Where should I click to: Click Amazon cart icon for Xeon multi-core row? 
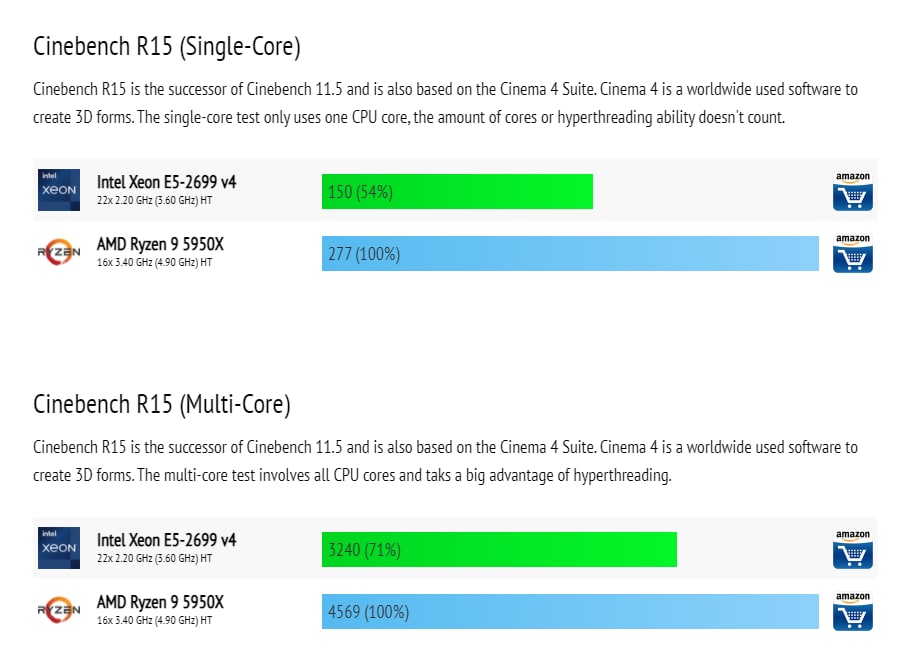[853, 549]
